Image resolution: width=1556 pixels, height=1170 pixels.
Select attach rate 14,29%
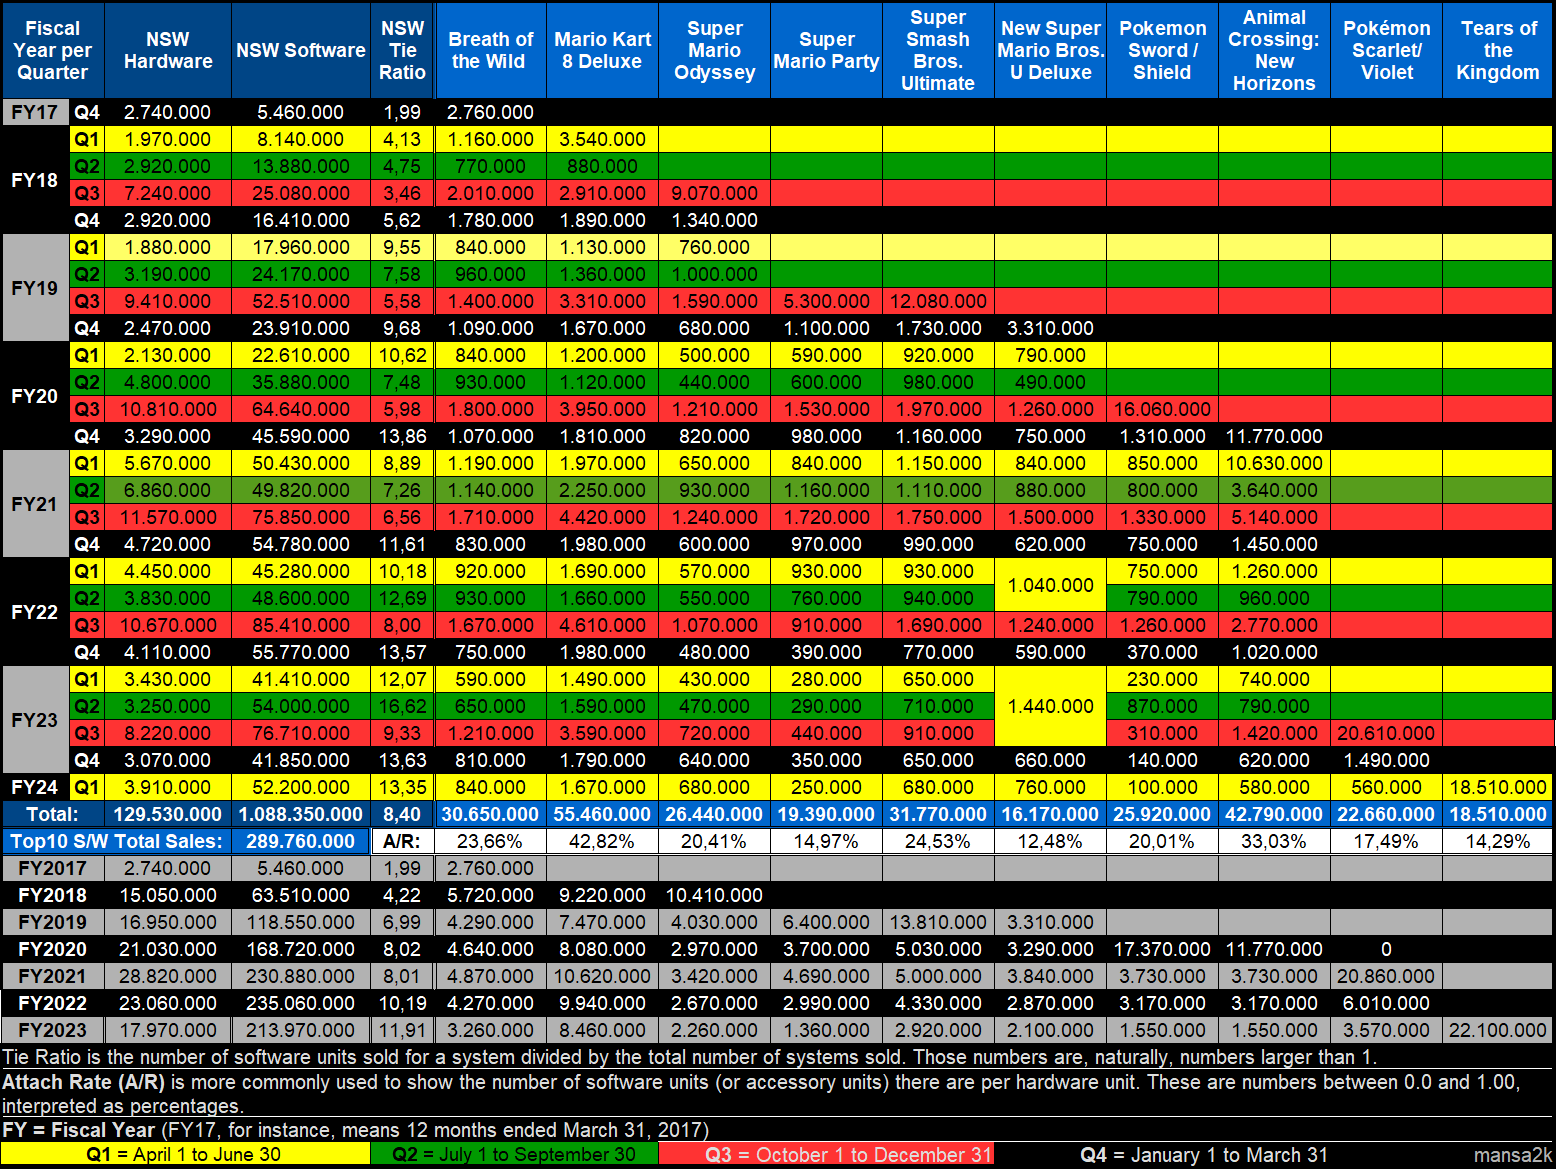(x=1498, y=841)
